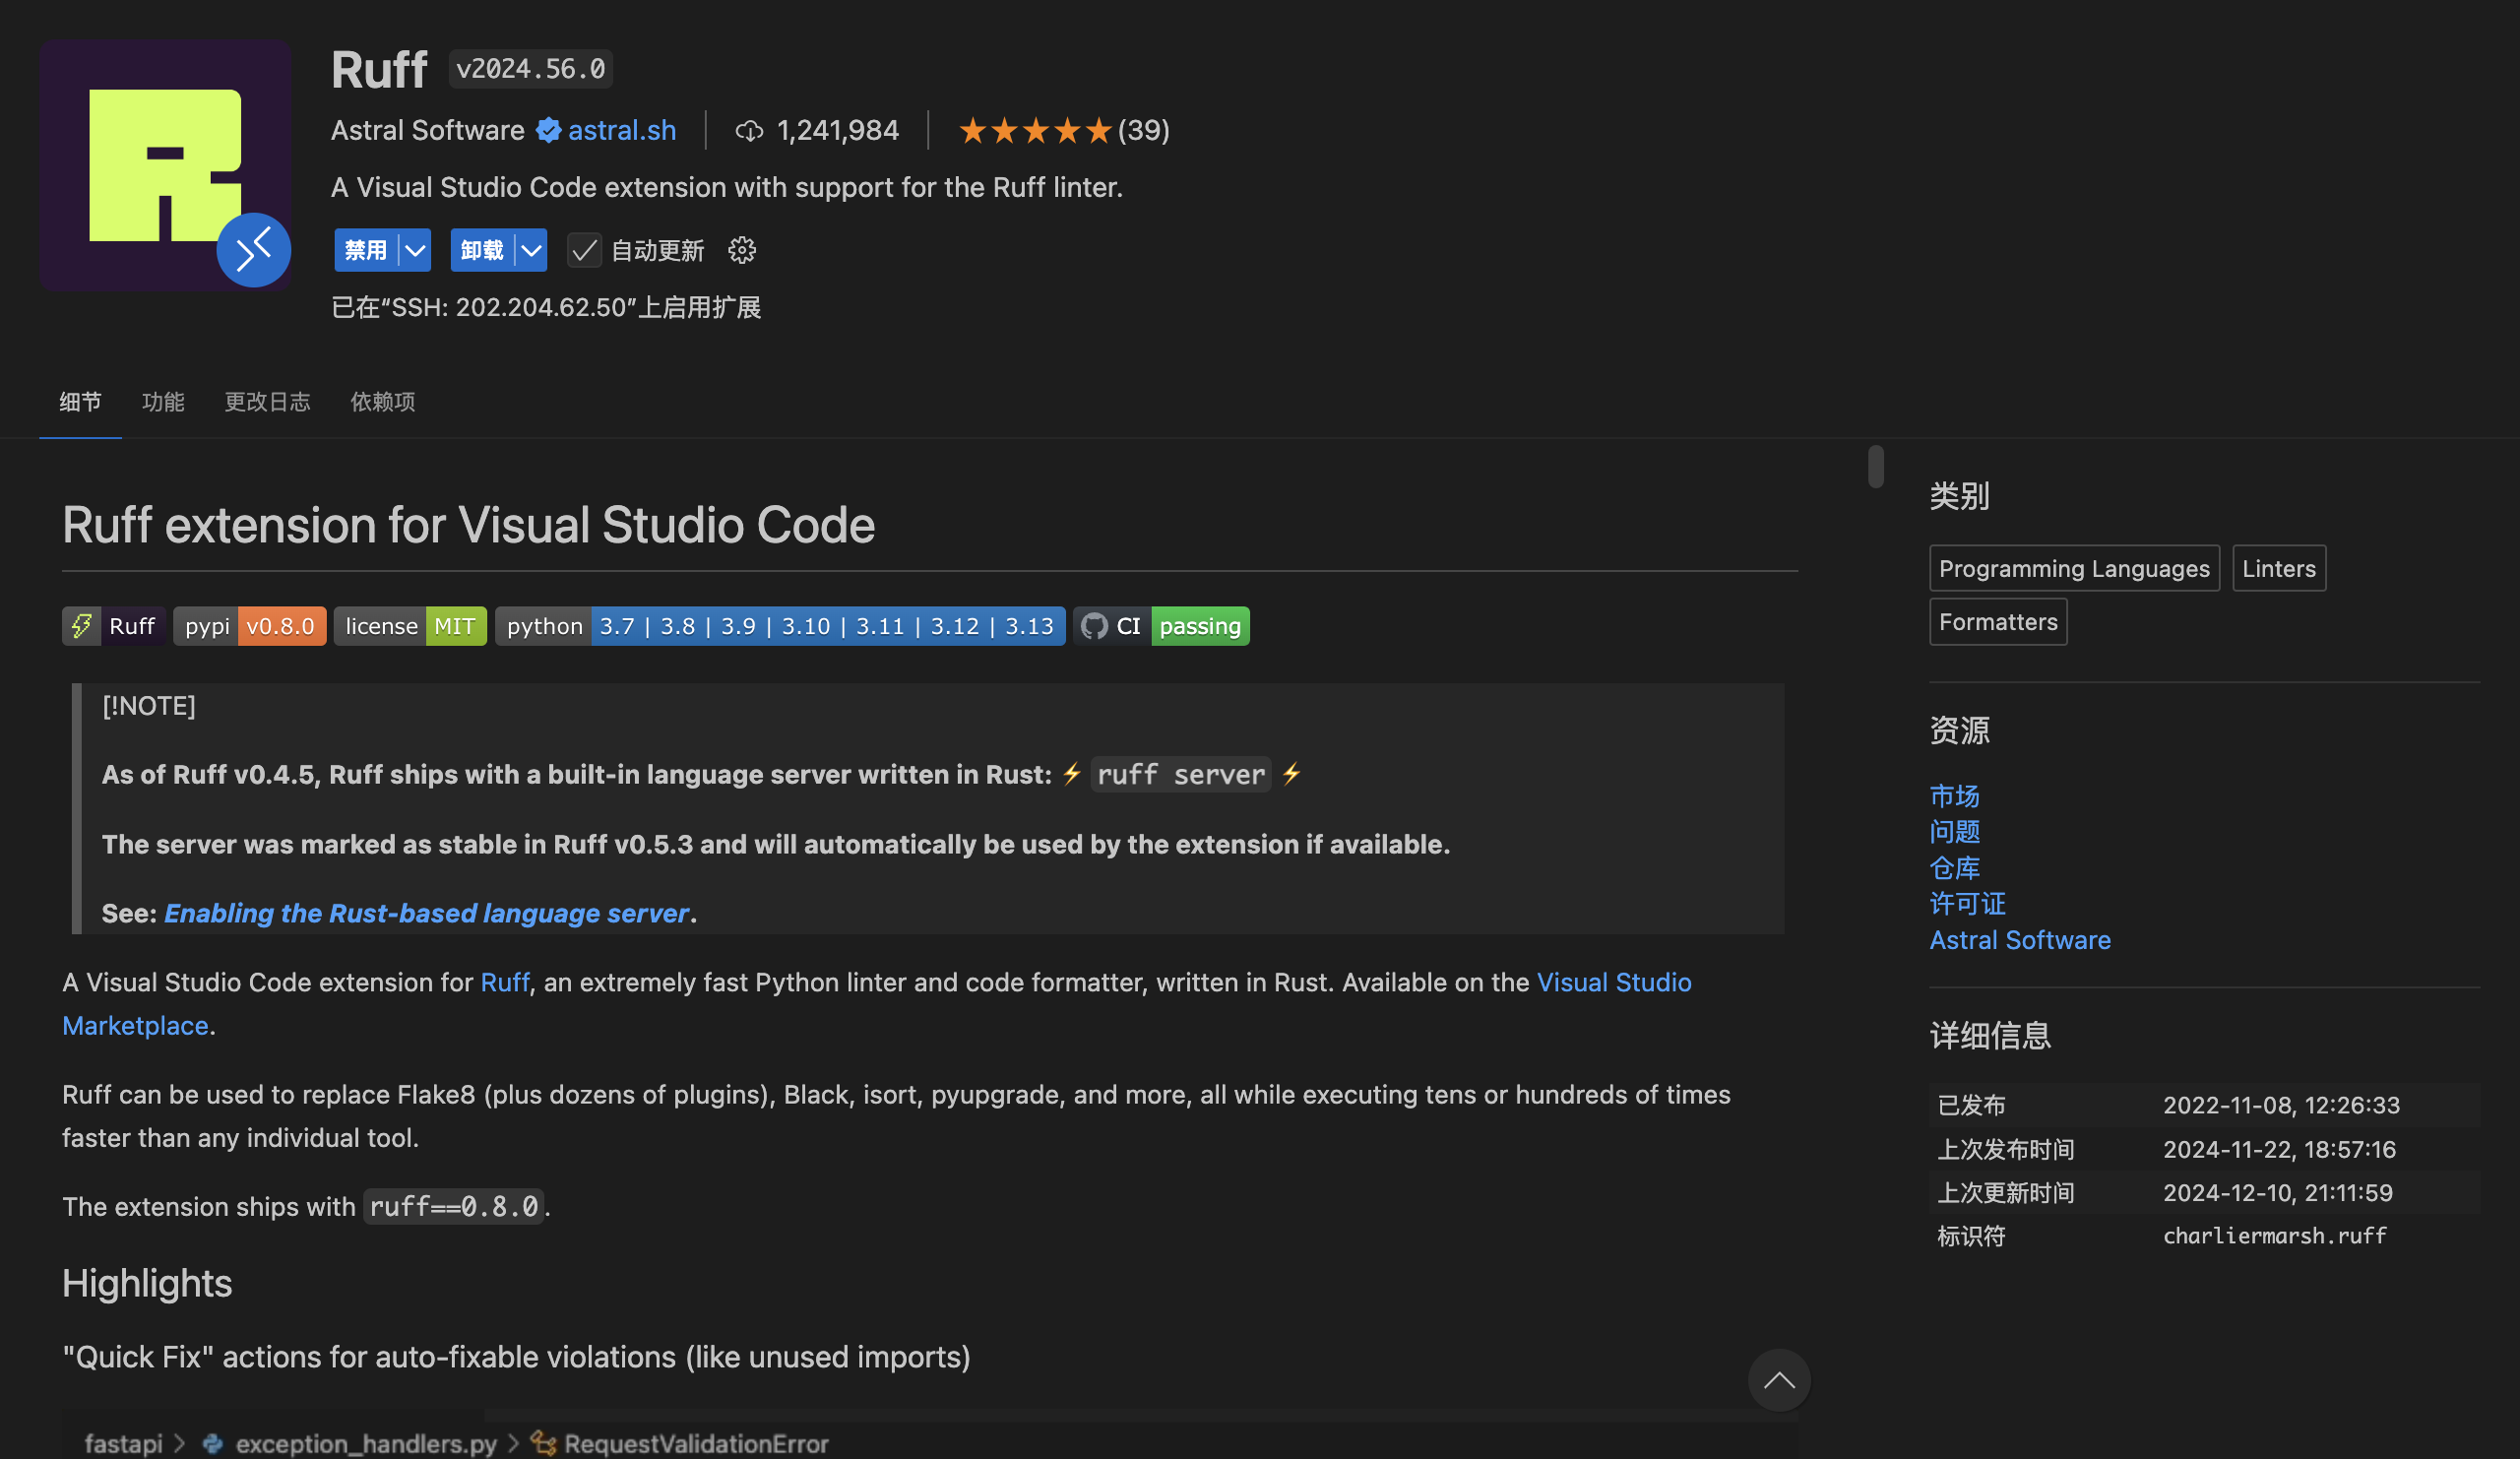Open Enabling the Rust-based language server link
The width and height of the screenshot is (2520, 1459).
click(426, 913)
